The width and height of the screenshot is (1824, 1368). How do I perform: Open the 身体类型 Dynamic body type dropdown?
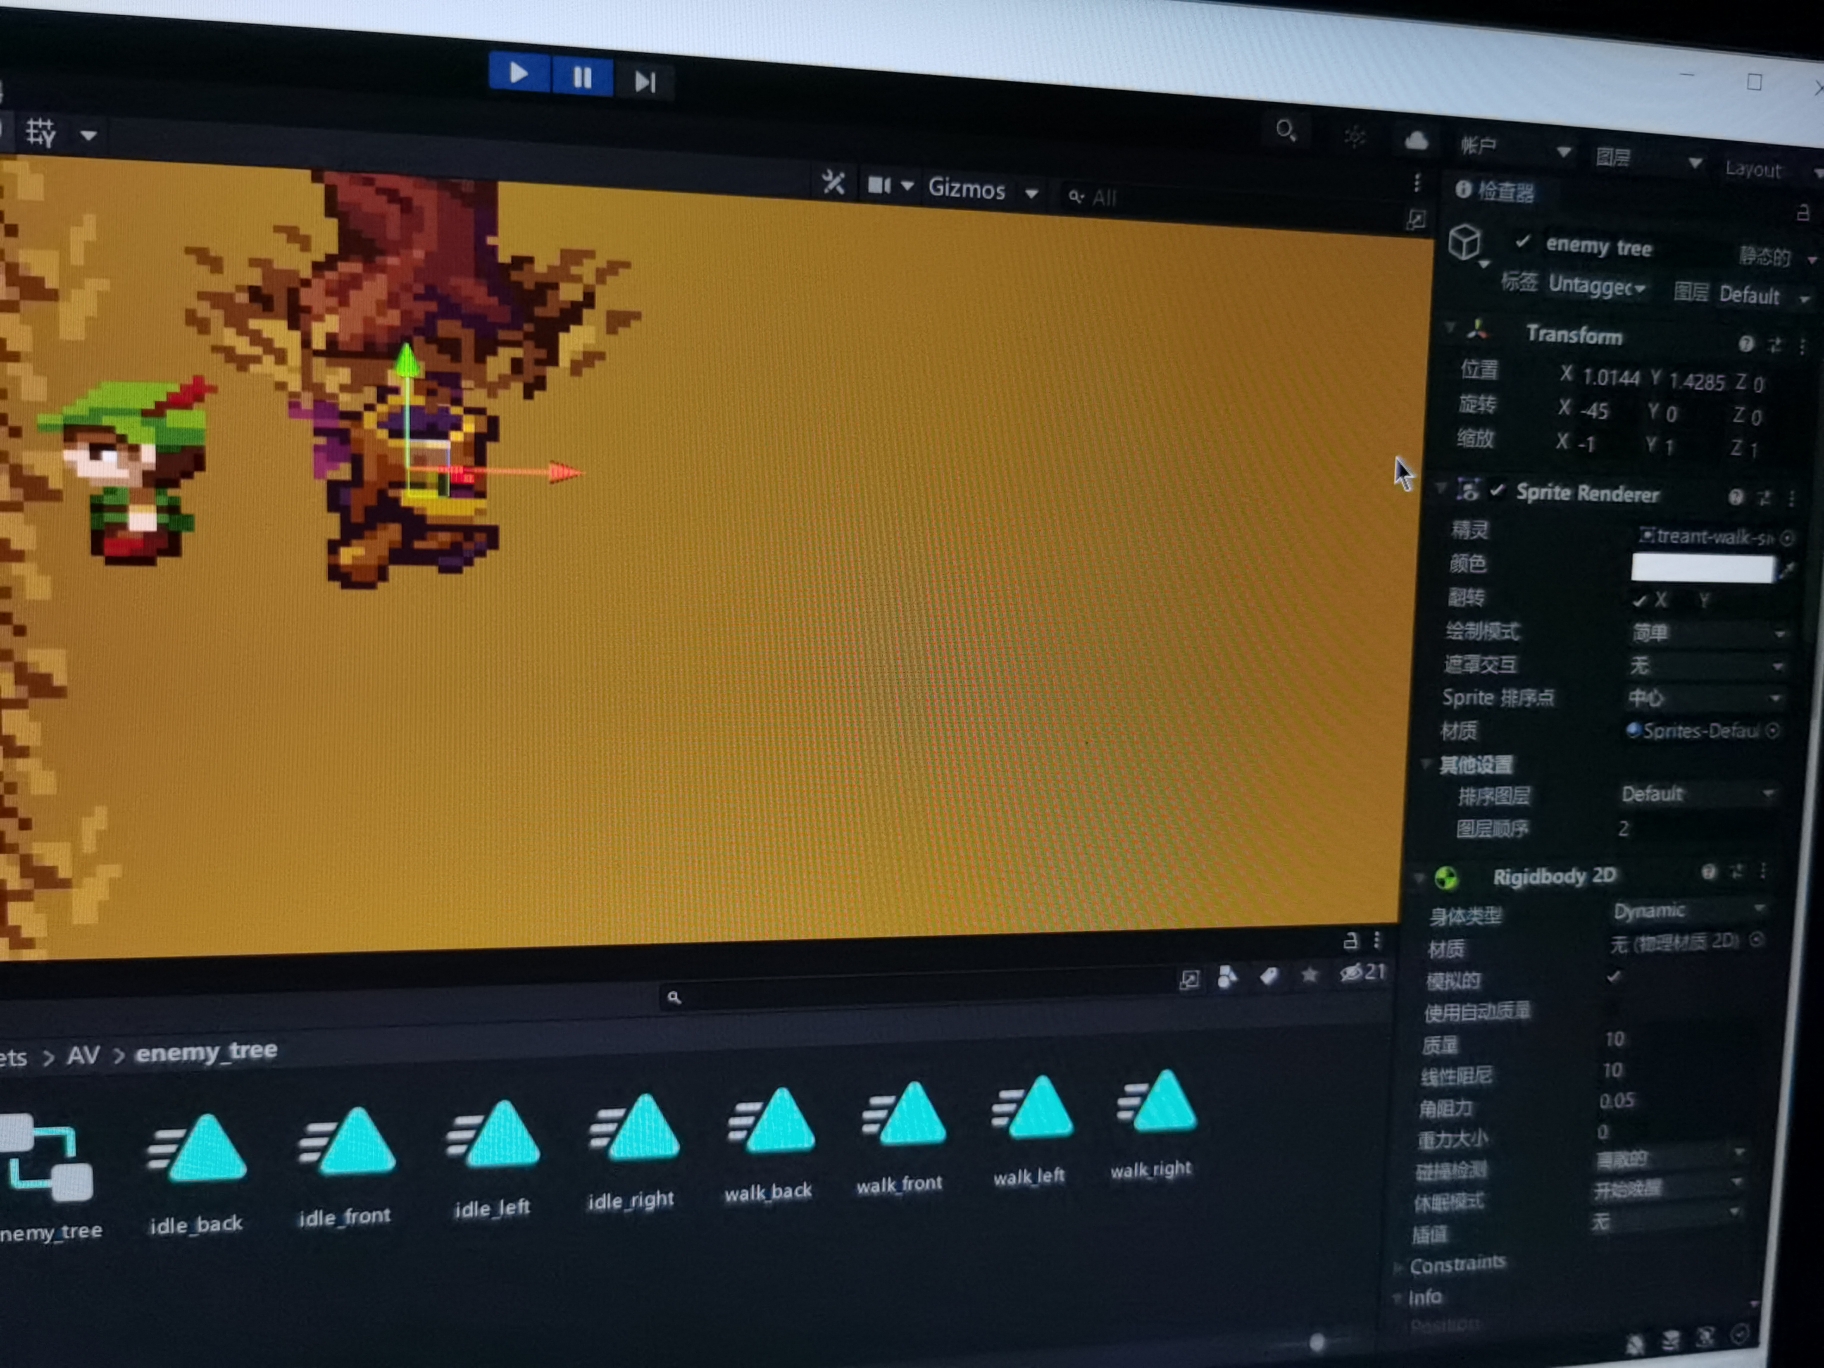1687,910
